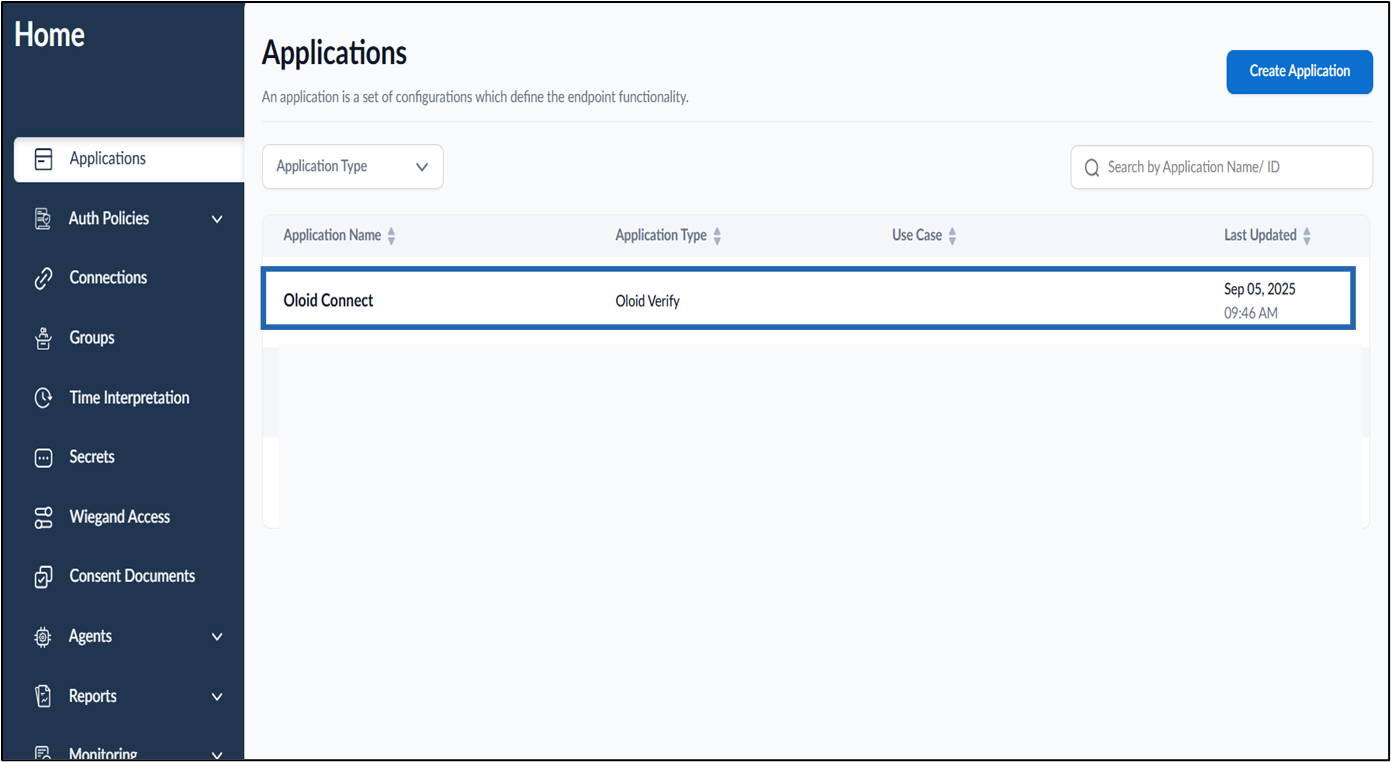Sort by Use Case arrows
Viewport: 1391px width, 762px height.
click(x=952, y=236)
